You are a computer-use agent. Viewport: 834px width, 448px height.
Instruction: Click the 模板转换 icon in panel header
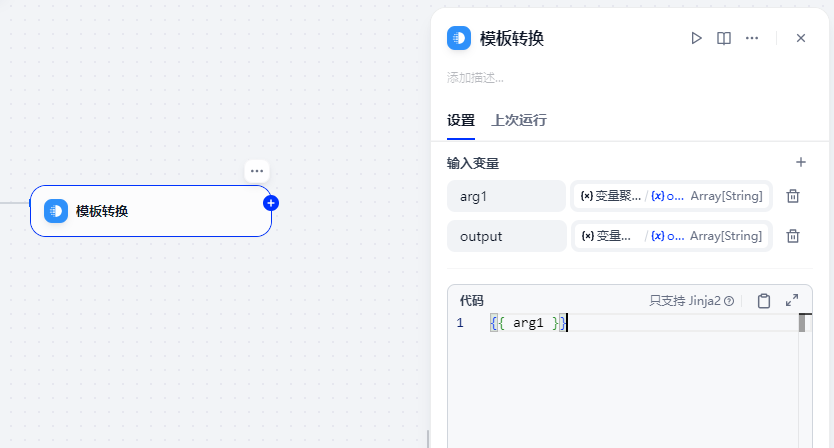pyautogui.click(x=459, y=38)
